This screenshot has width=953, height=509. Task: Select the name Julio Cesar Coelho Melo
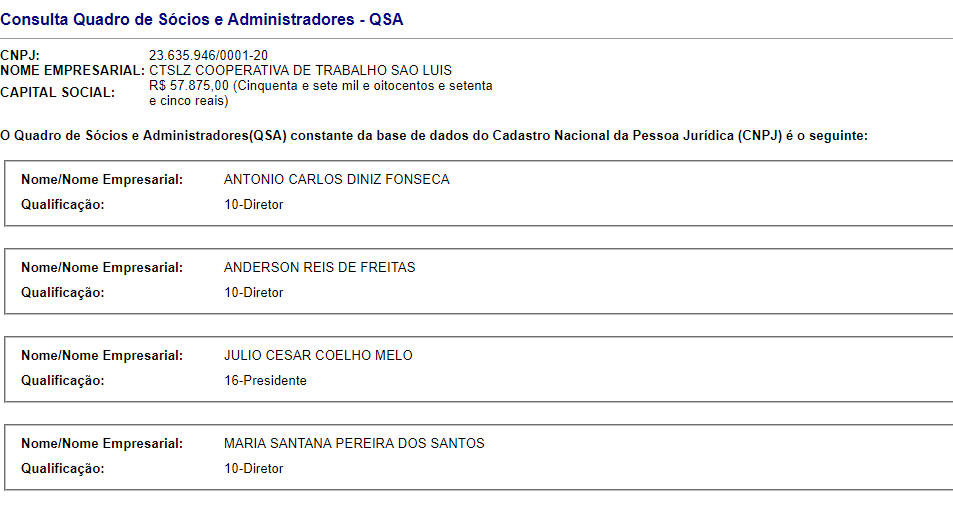click(x=318, y=356)
